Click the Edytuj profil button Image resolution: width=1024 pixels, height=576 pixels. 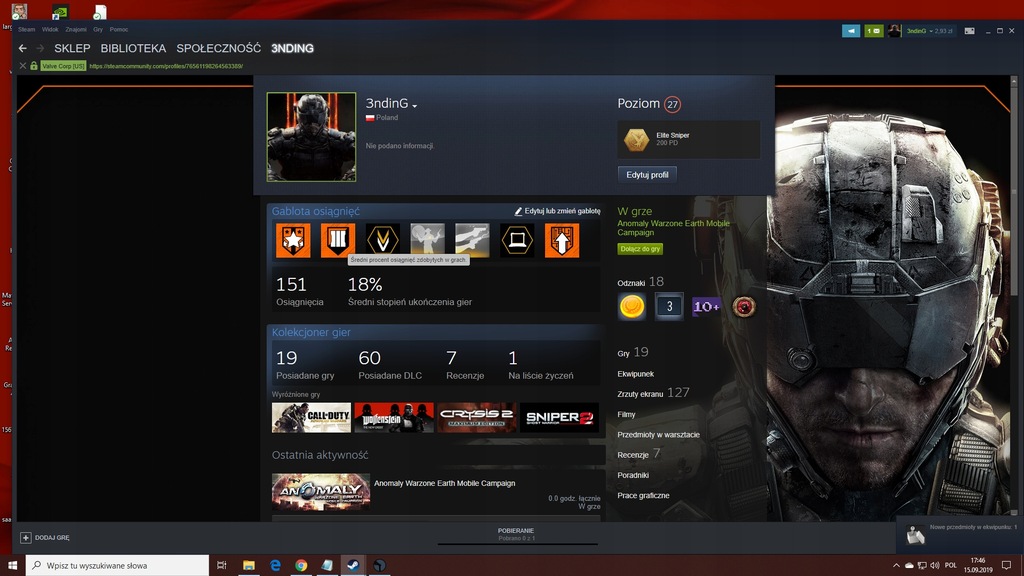pyautogui.click(x=647, y=174)
